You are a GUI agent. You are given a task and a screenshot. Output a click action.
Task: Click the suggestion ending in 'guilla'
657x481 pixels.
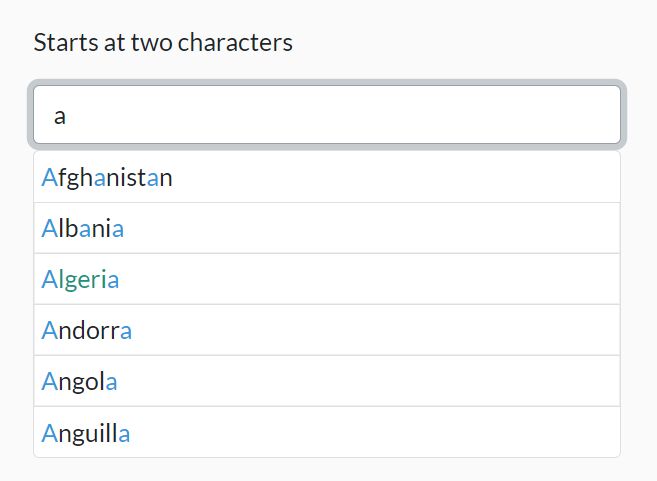pyautogui.click(x=86, y=433)
